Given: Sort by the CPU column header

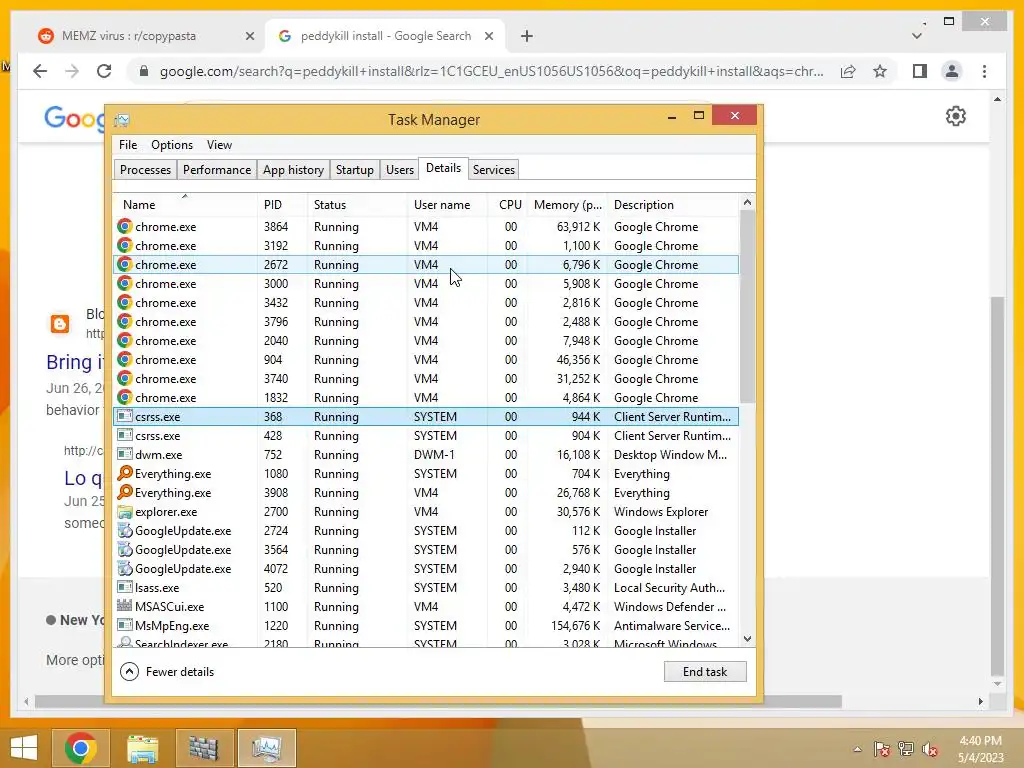Looking at the screenshot, I should 507,204.
